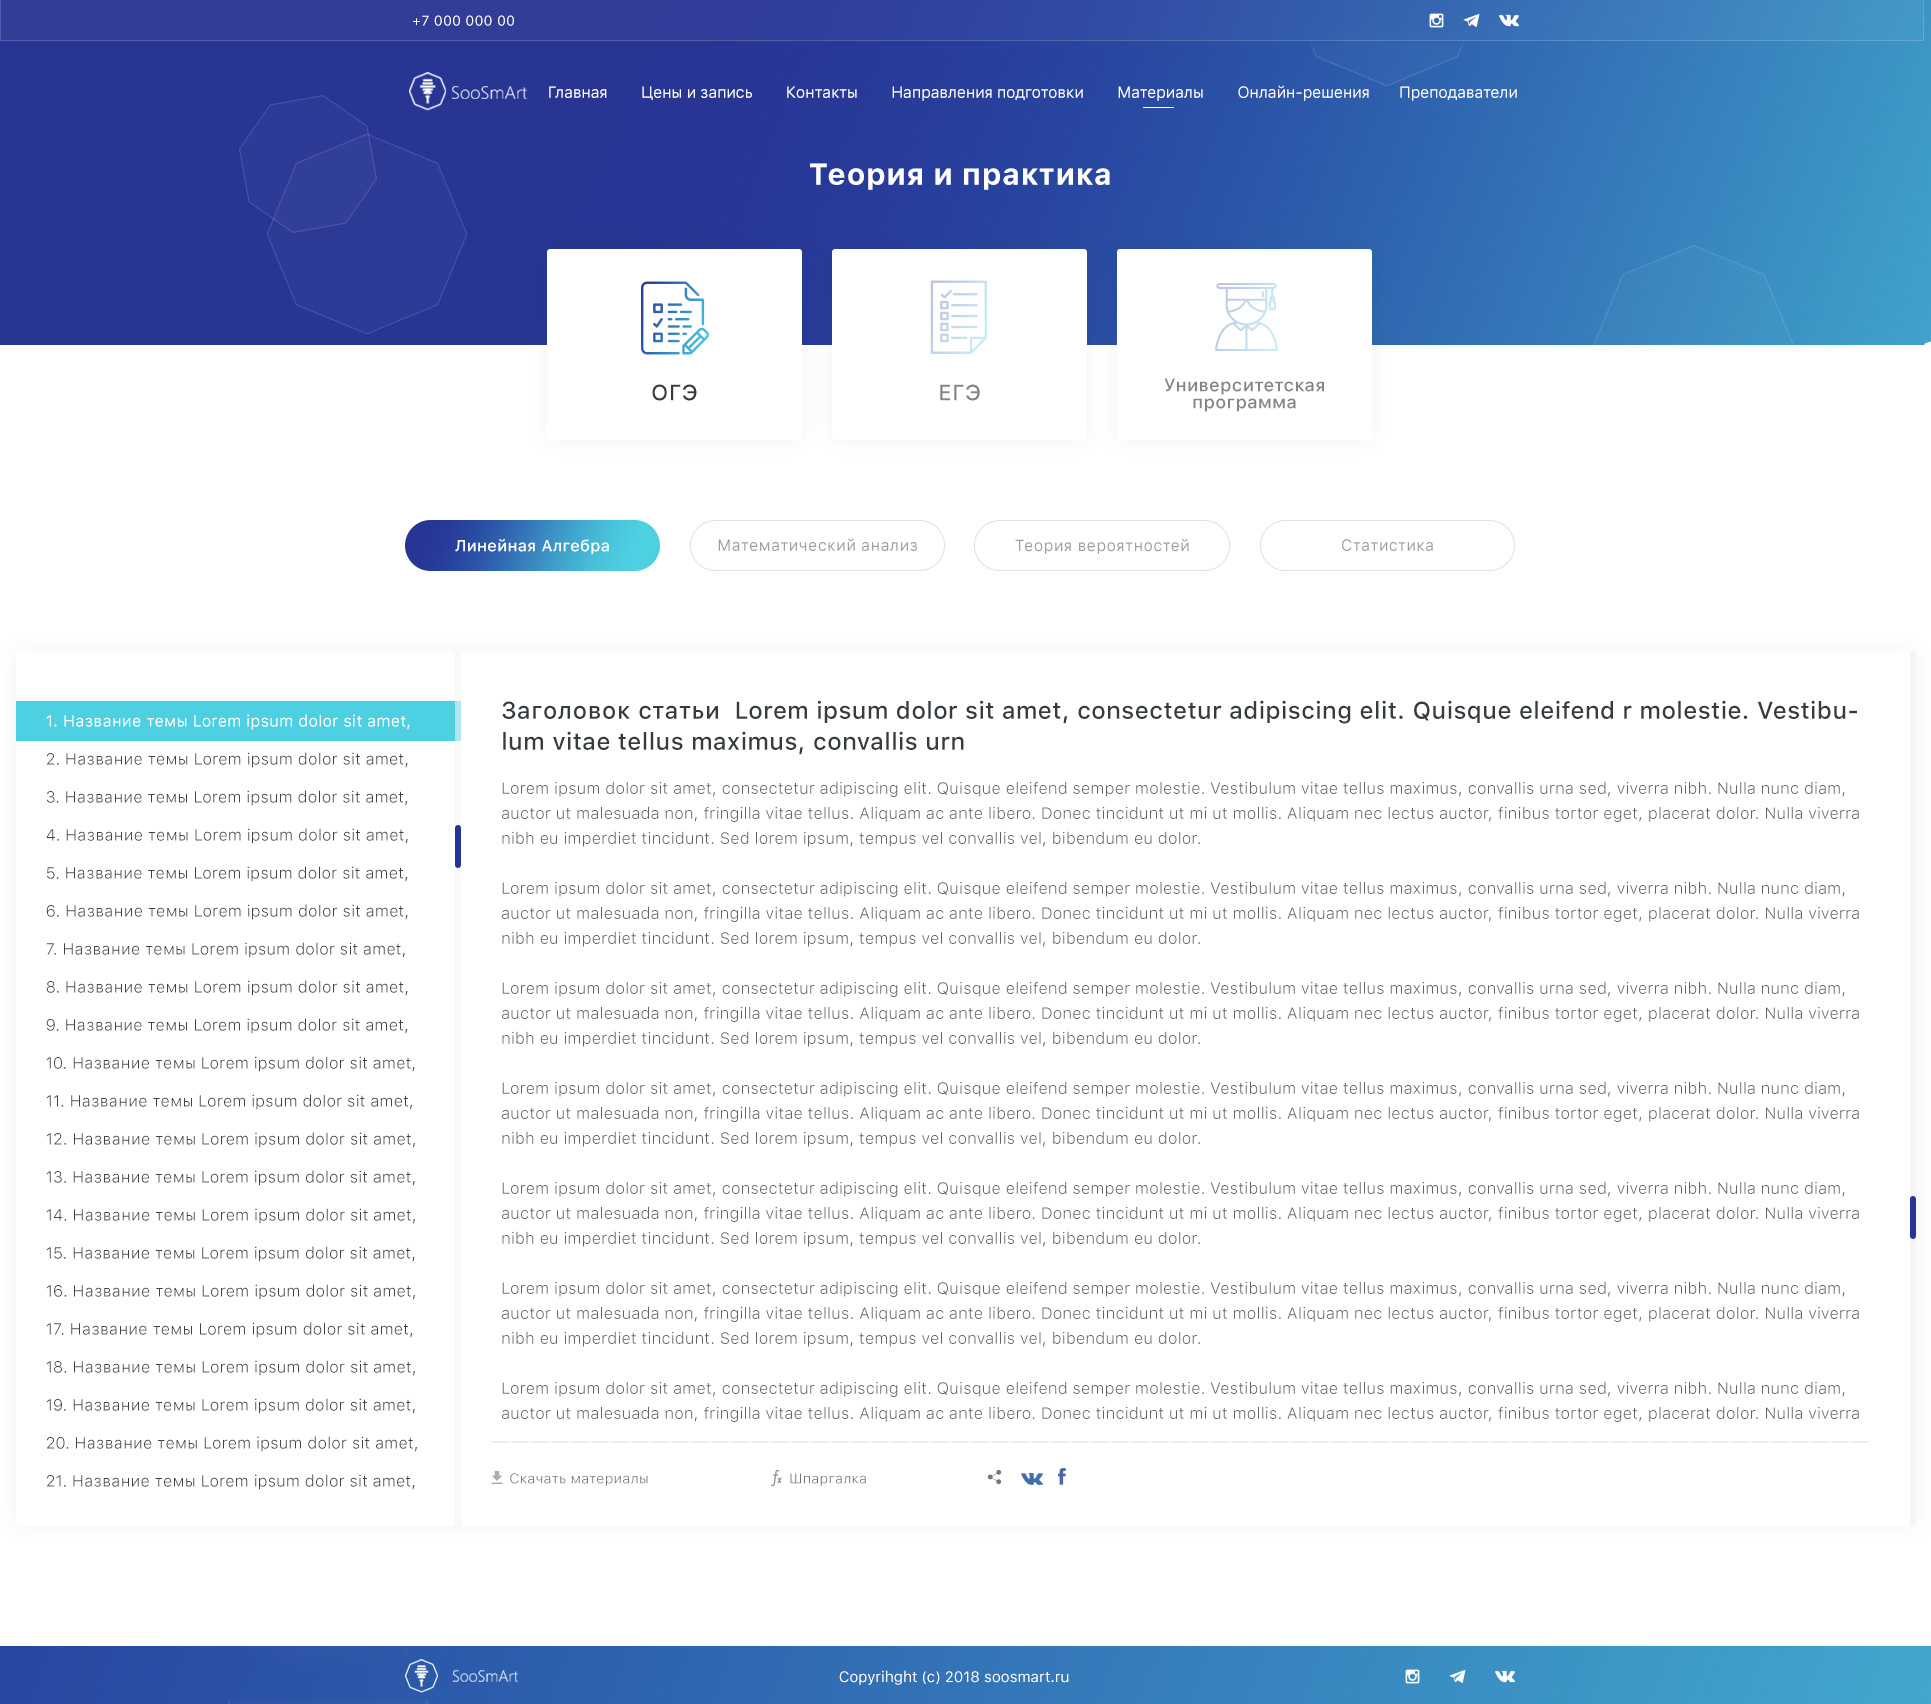Click ОГЭ card label
Viewport: 1931px width, 1704px height.
(674, 392)
